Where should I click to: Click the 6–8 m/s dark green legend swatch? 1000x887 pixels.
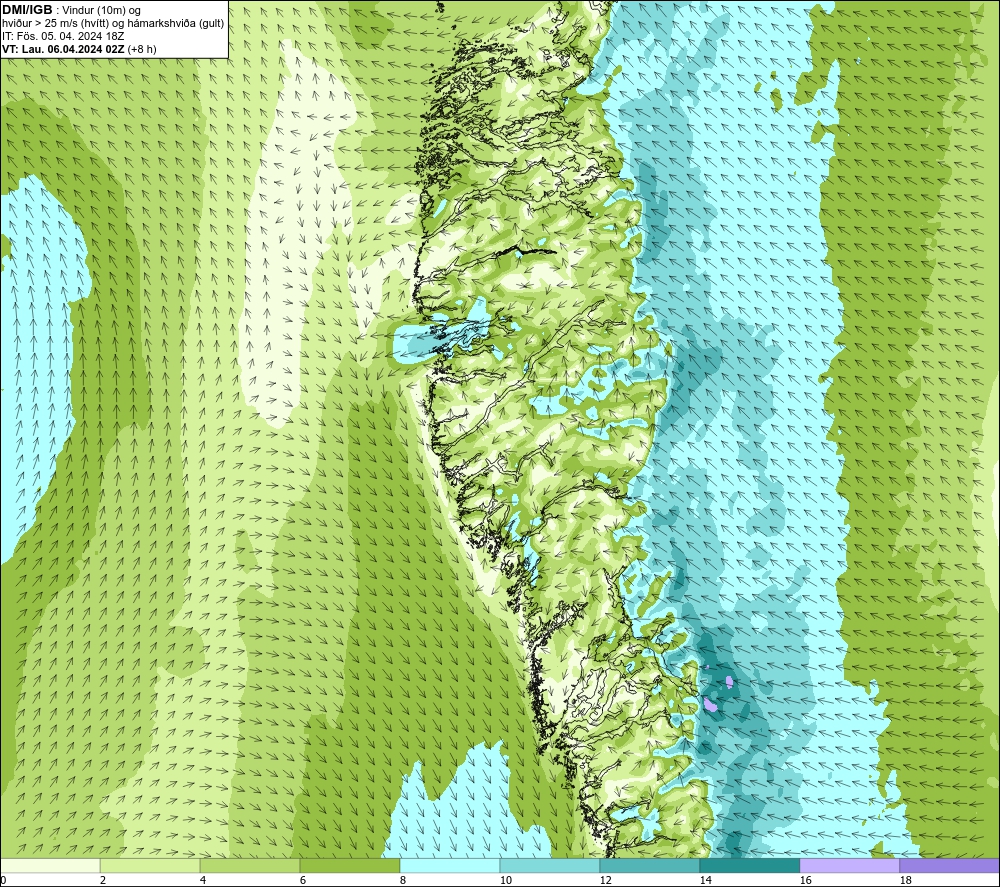(x=350, y=866)
